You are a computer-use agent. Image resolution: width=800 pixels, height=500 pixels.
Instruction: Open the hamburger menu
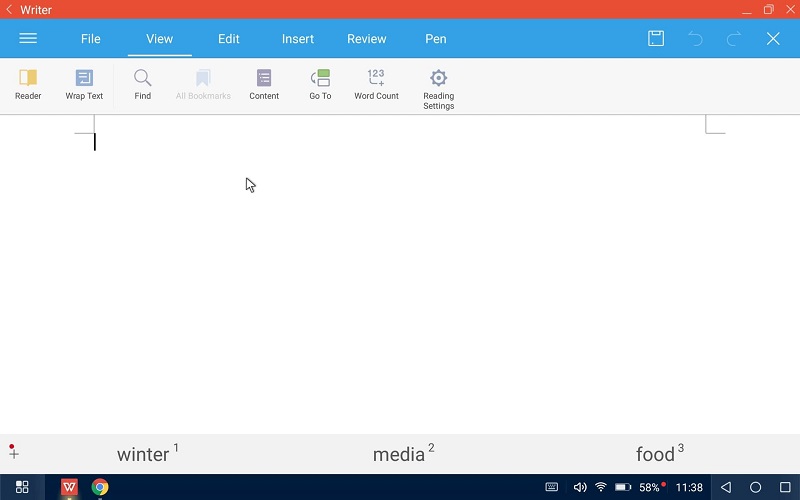click(28, 38)
